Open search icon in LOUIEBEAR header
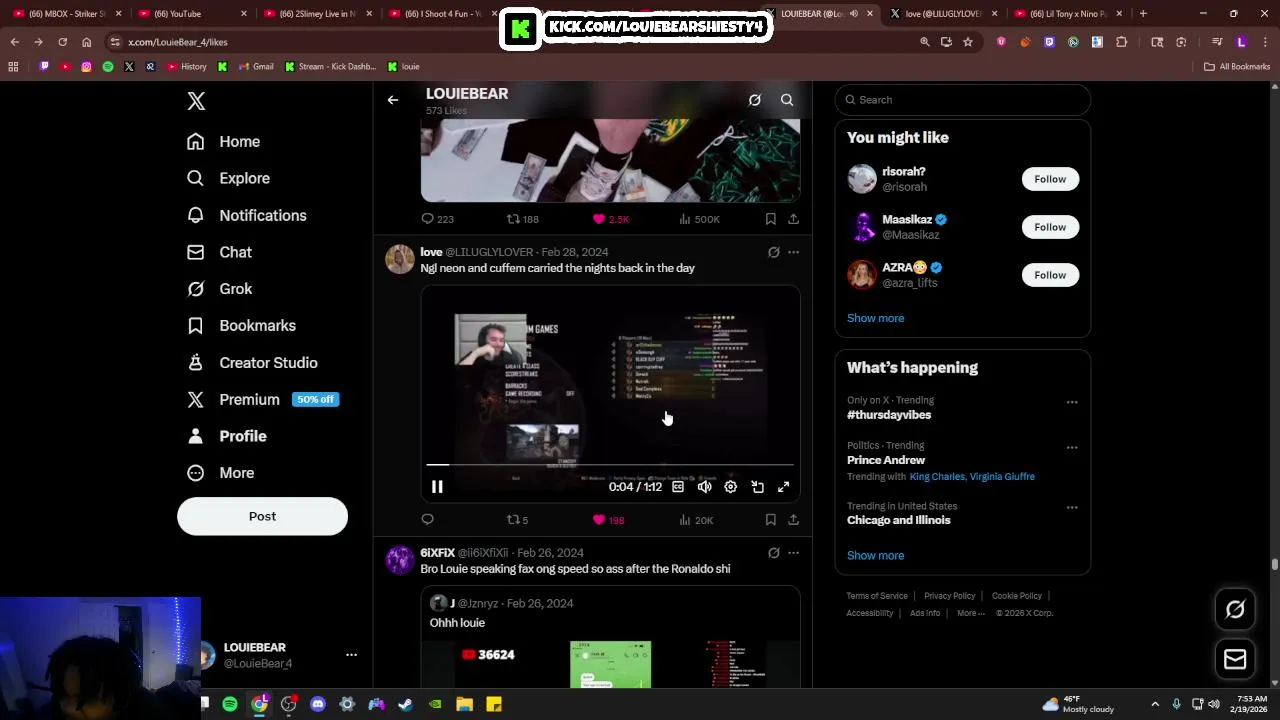1280x720 pixels. pyautogui.click(x=787, y=100)
